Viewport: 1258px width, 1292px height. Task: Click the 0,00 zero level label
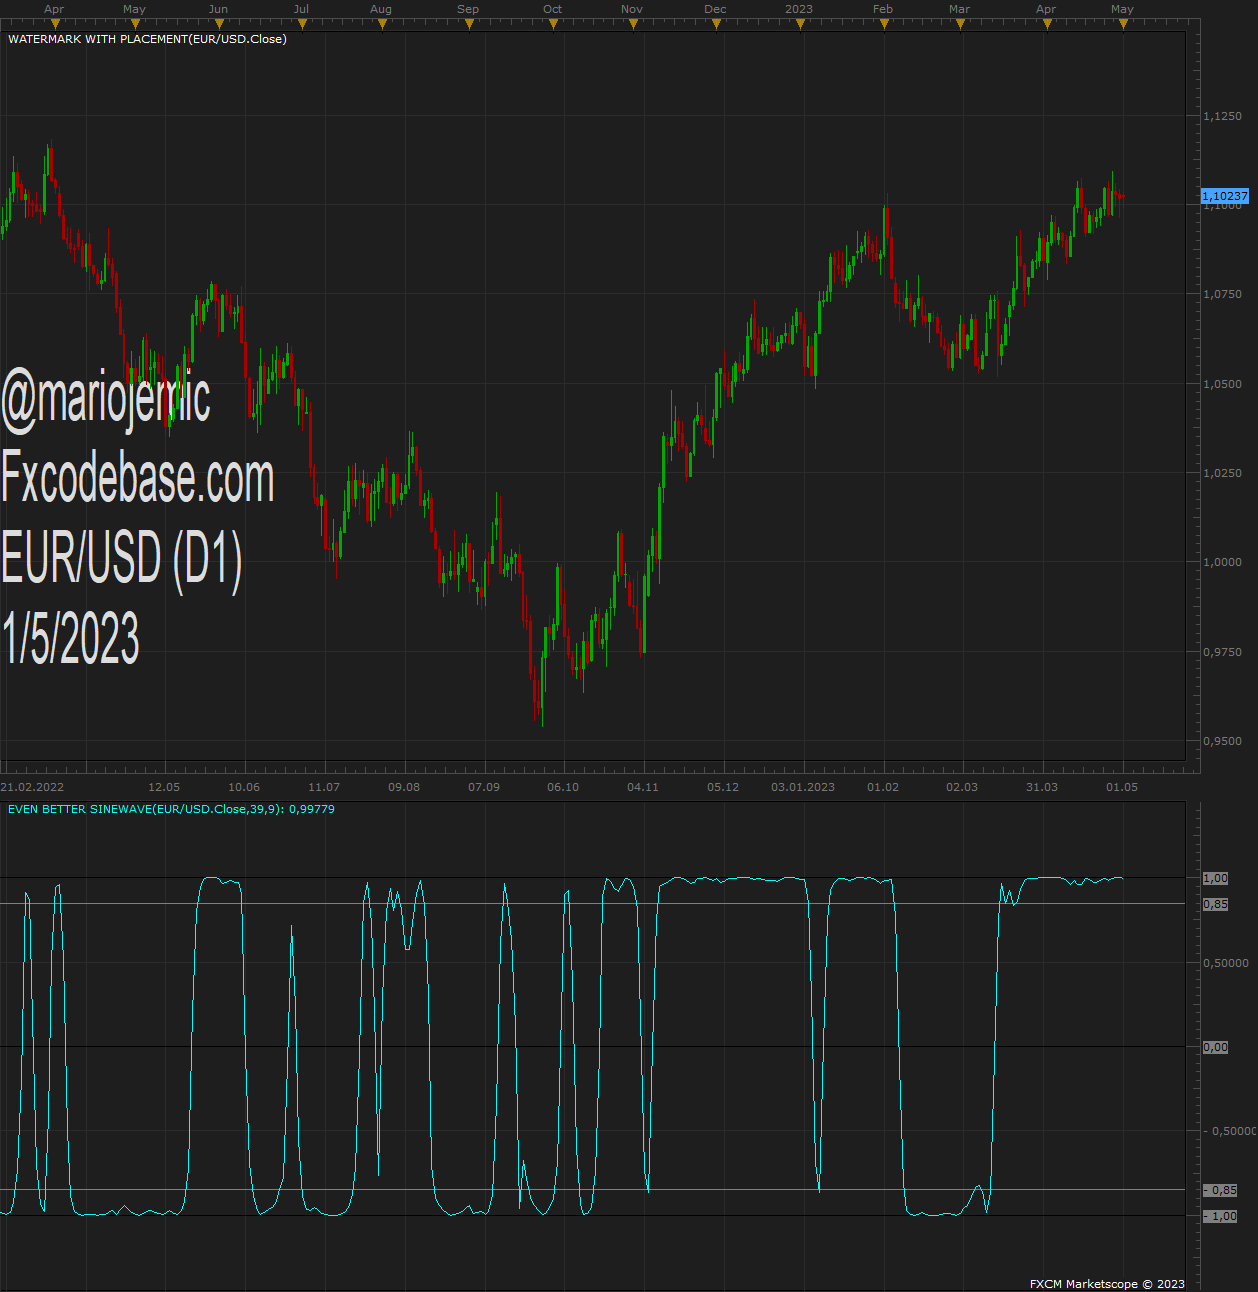point(1215,1047)
